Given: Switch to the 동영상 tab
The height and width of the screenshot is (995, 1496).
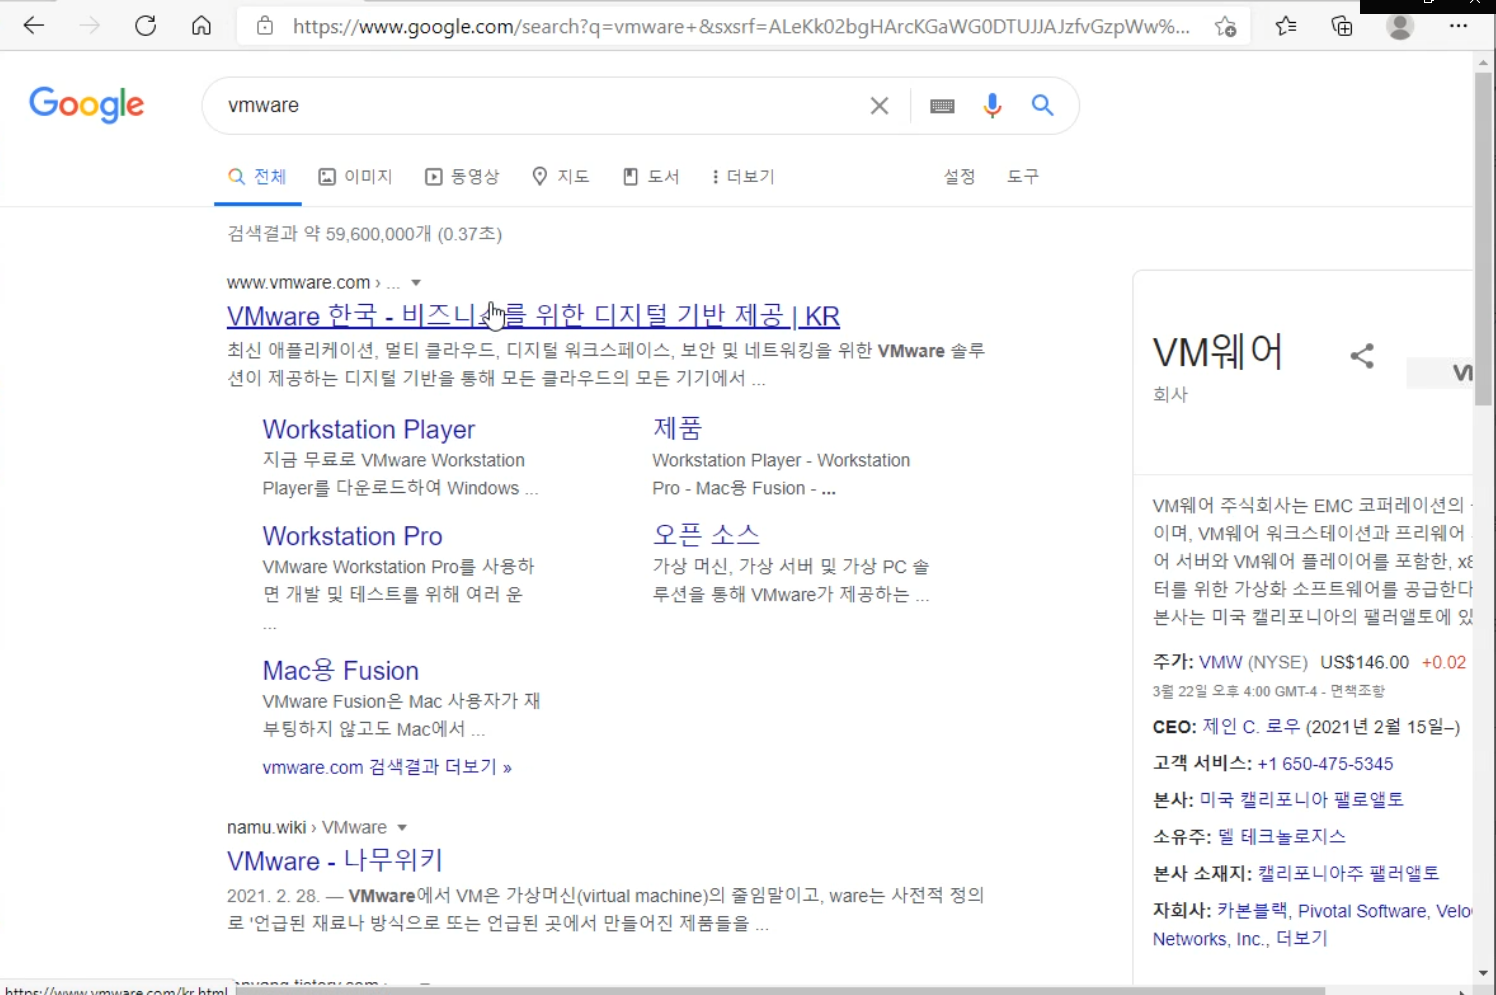Looking at the screenshot, I should click(x=462, y=177).
